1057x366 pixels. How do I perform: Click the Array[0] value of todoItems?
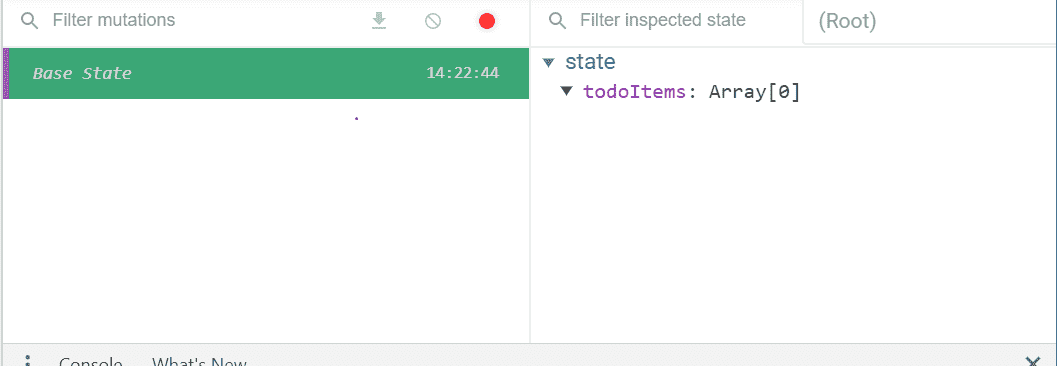(754, 92)
